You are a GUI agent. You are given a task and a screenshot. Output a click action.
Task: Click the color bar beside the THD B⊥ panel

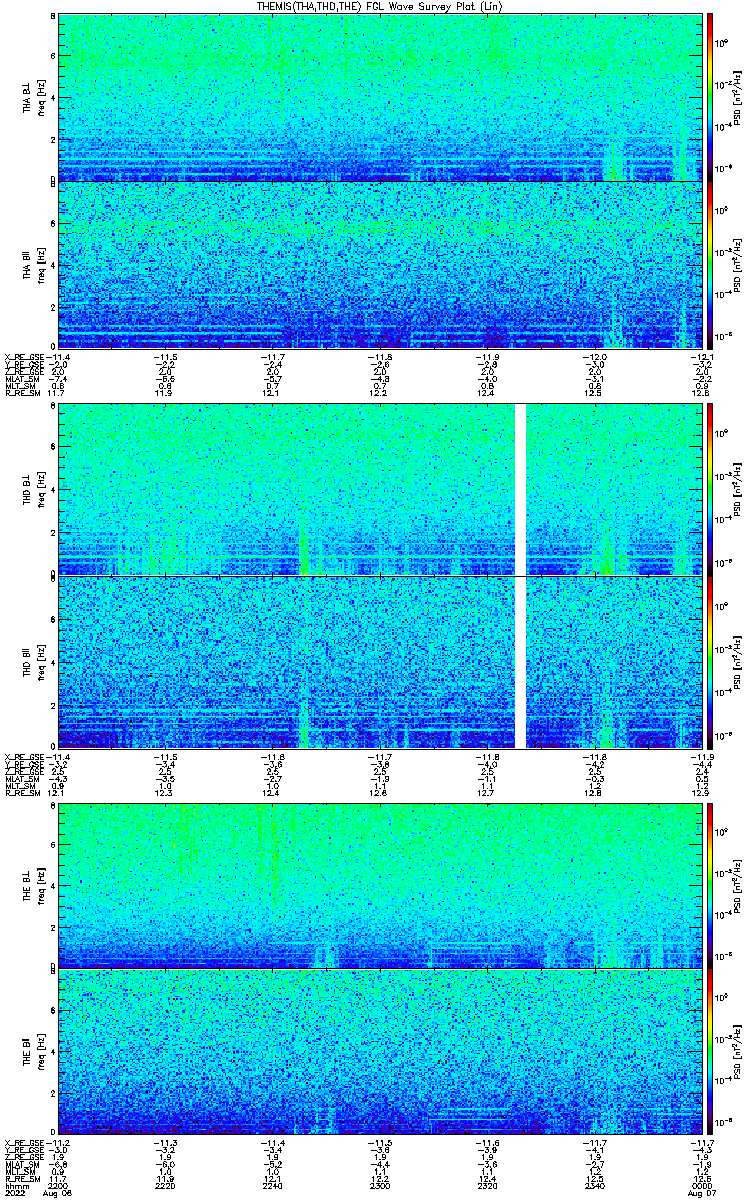pyautogui.click(x=709, y=489)
